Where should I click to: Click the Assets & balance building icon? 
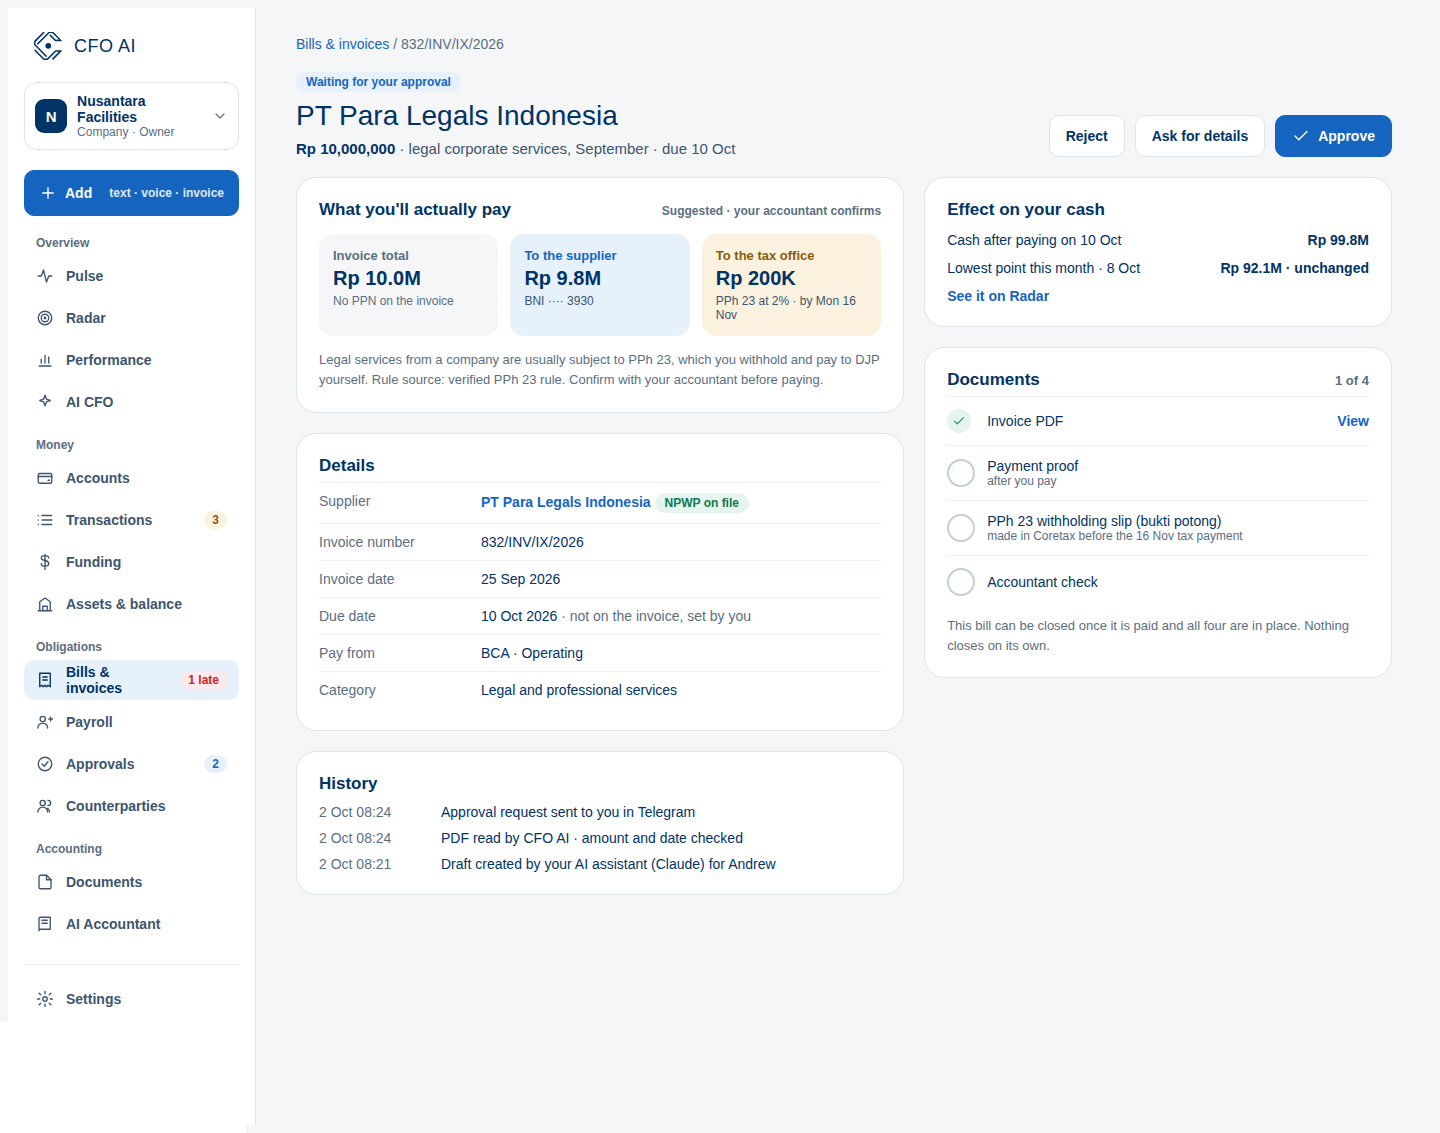point(45,604)
